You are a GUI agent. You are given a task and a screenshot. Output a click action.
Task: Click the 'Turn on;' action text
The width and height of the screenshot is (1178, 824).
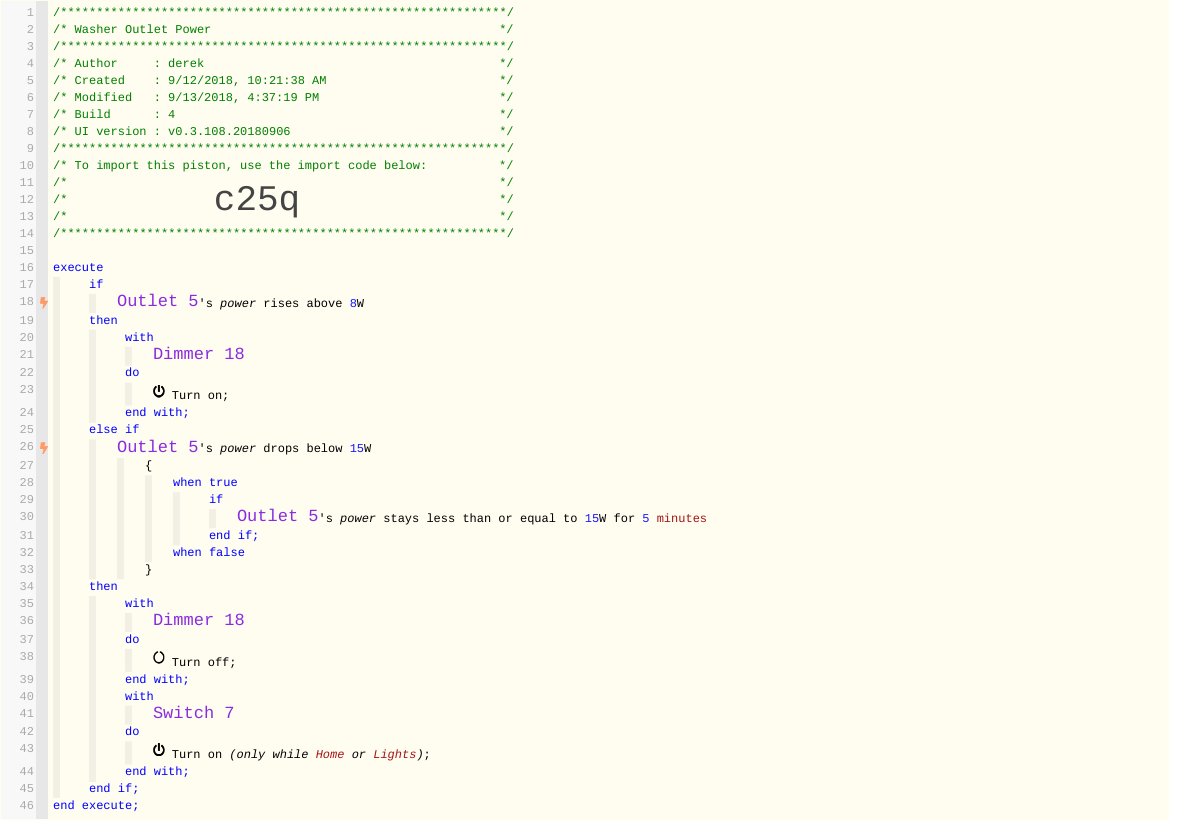[200, 396]
